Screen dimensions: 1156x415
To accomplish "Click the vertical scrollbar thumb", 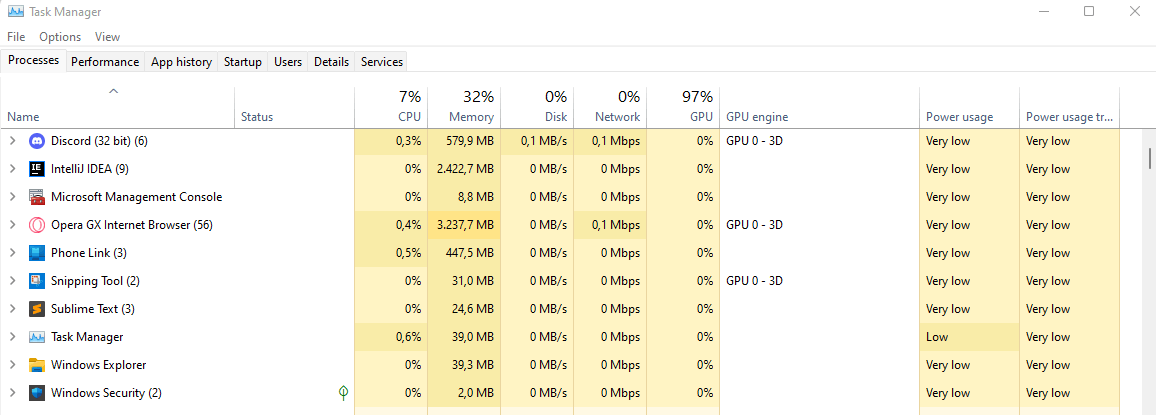I will [1150, 158].
